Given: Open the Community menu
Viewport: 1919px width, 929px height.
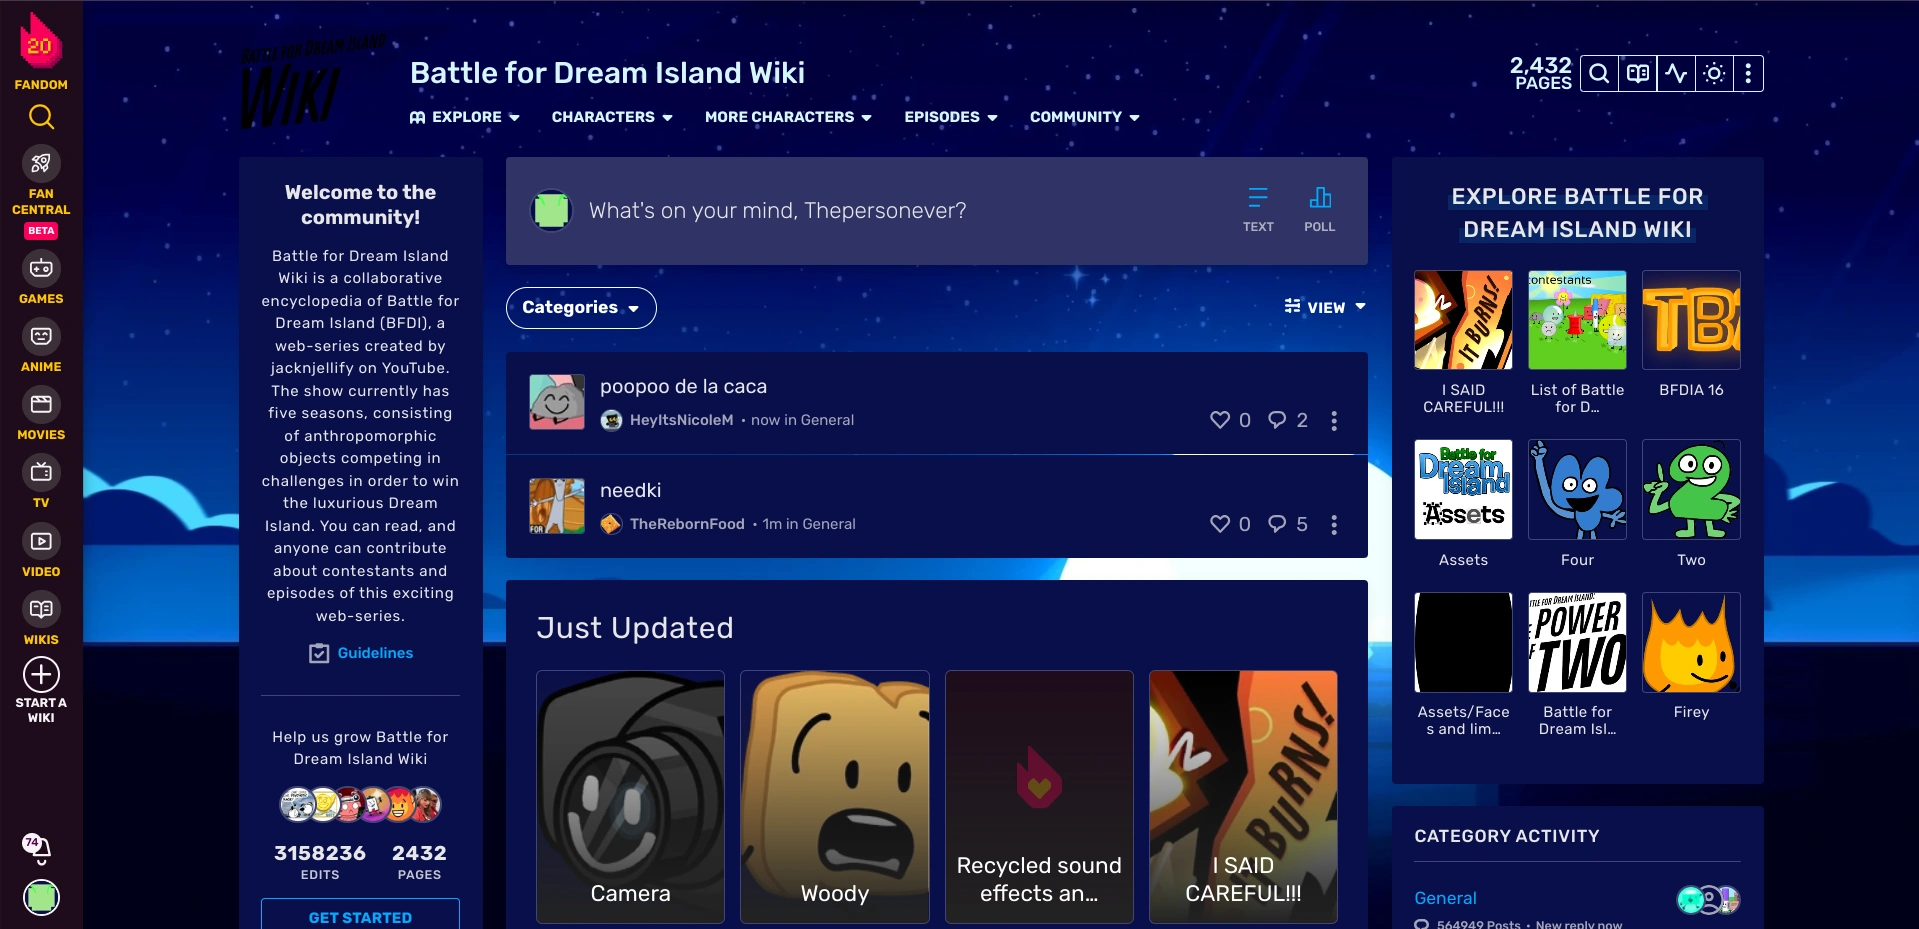Looking at the screenshot, I should (x=1085, y=117).
